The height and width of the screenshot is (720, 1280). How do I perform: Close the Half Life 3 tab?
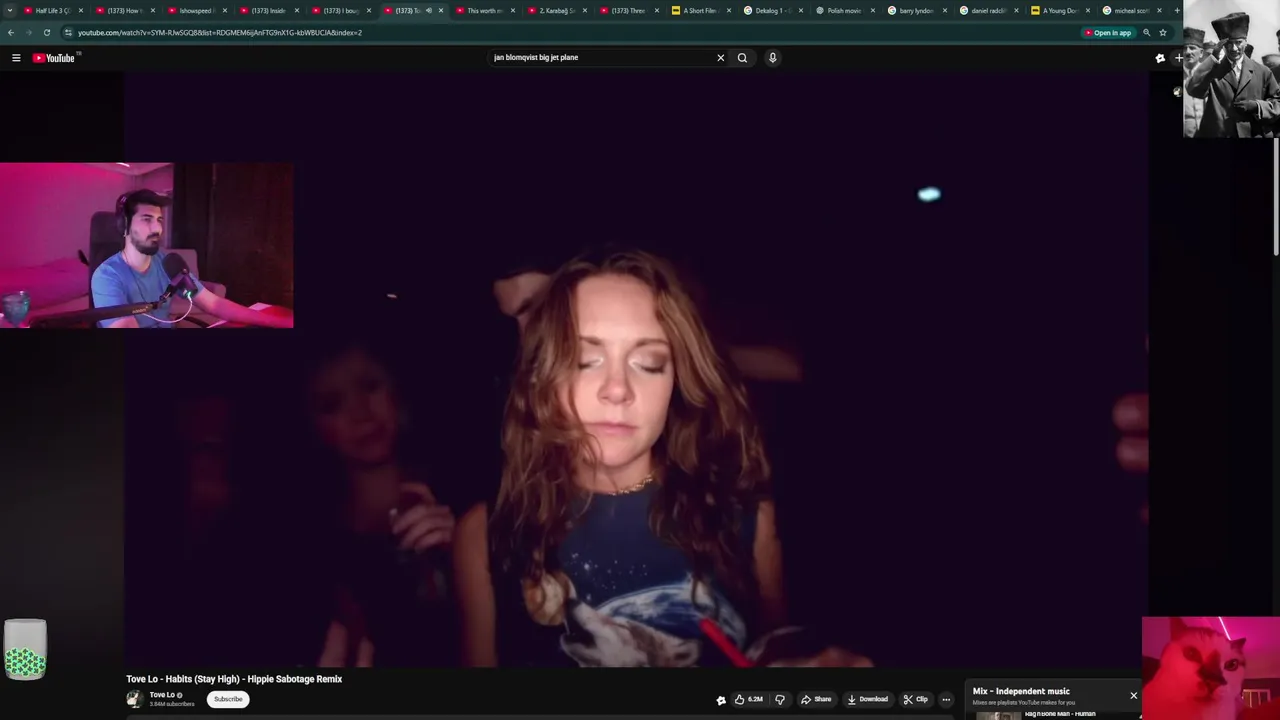coord(81,11)
